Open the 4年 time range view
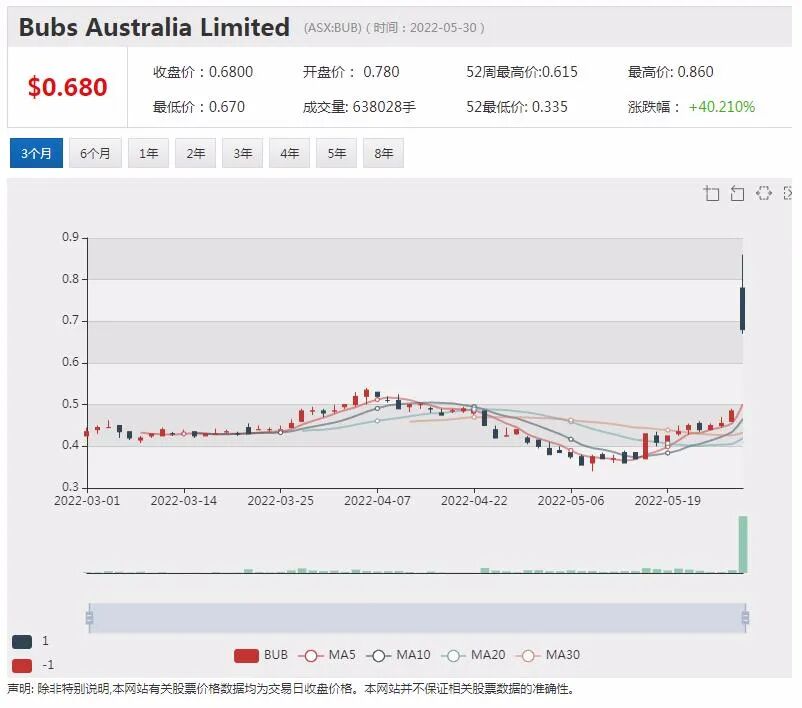Viewport: 802px width, 708px height. 289,153
